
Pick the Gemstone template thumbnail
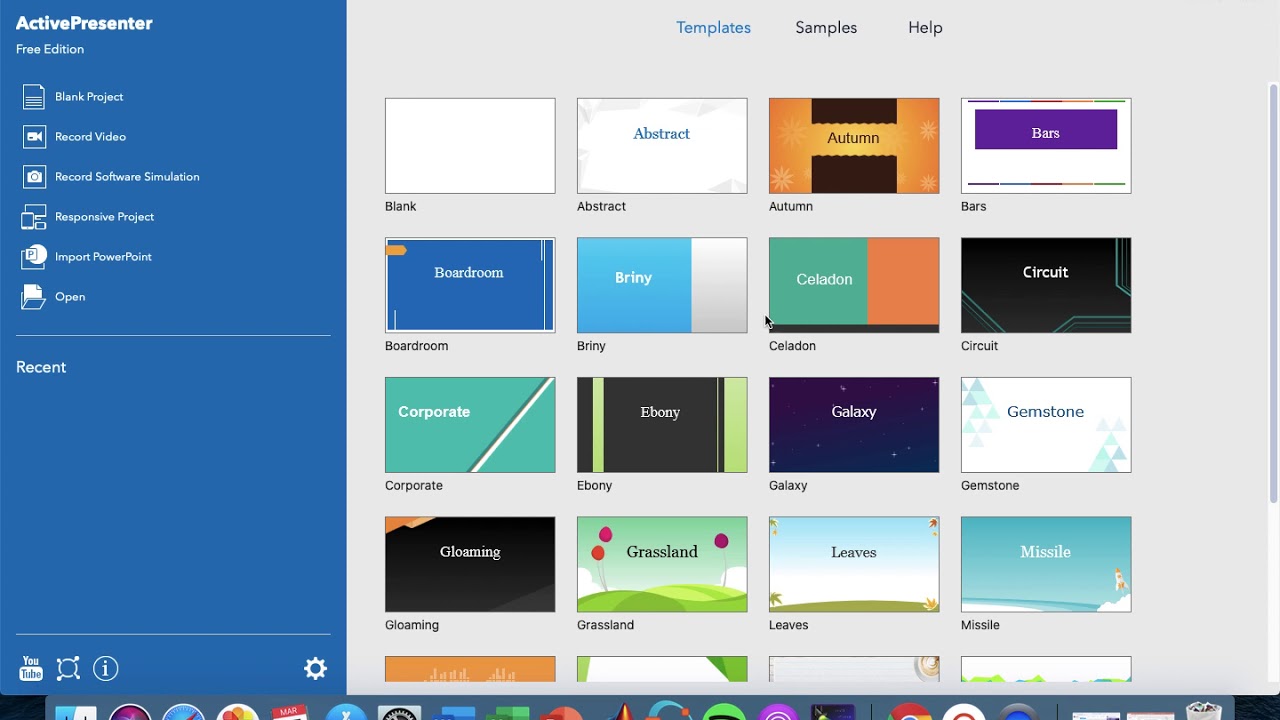tap(1046, 425)
